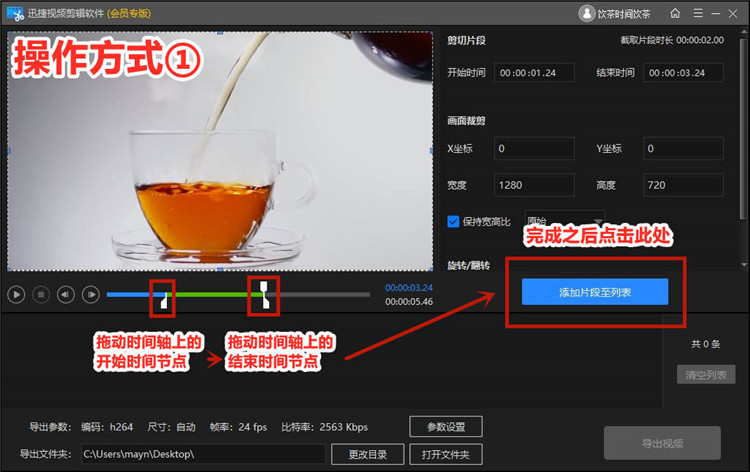Screen dimensions: 750x472
Task: Step to the previous frame
Action: pyautogui.click(x=66, y=295)
